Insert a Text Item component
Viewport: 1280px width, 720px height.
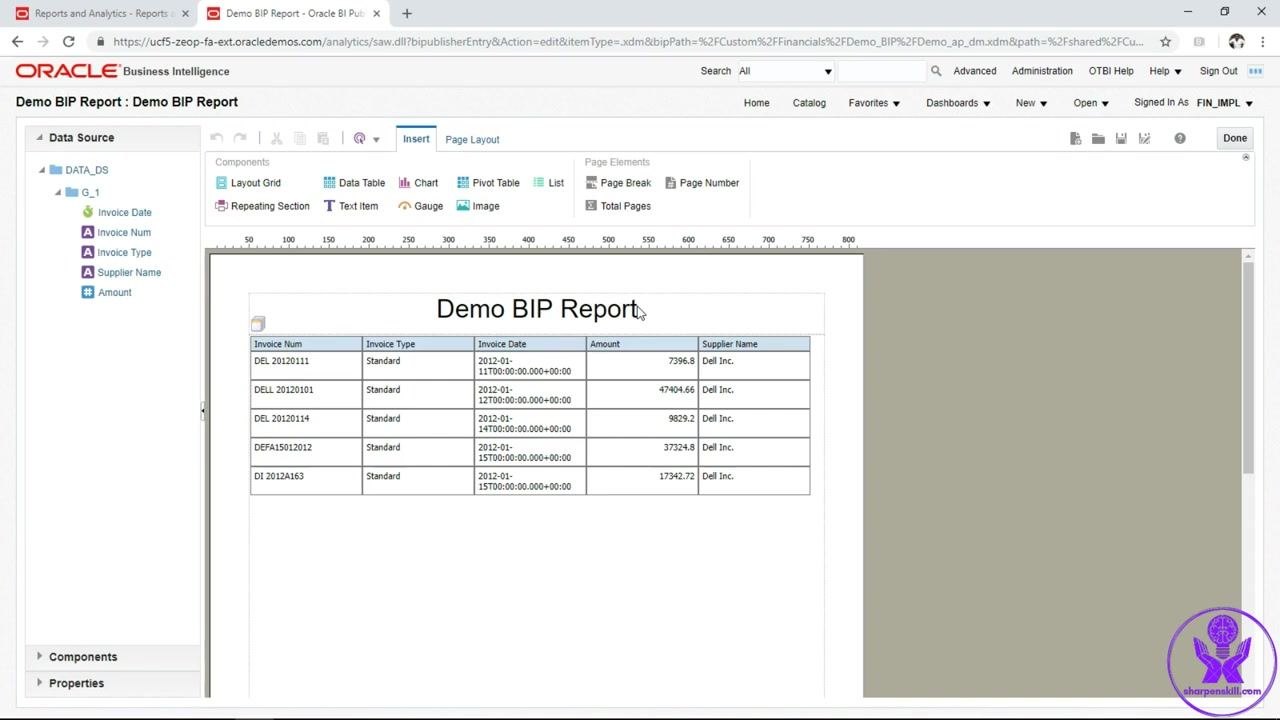(350, 206)
